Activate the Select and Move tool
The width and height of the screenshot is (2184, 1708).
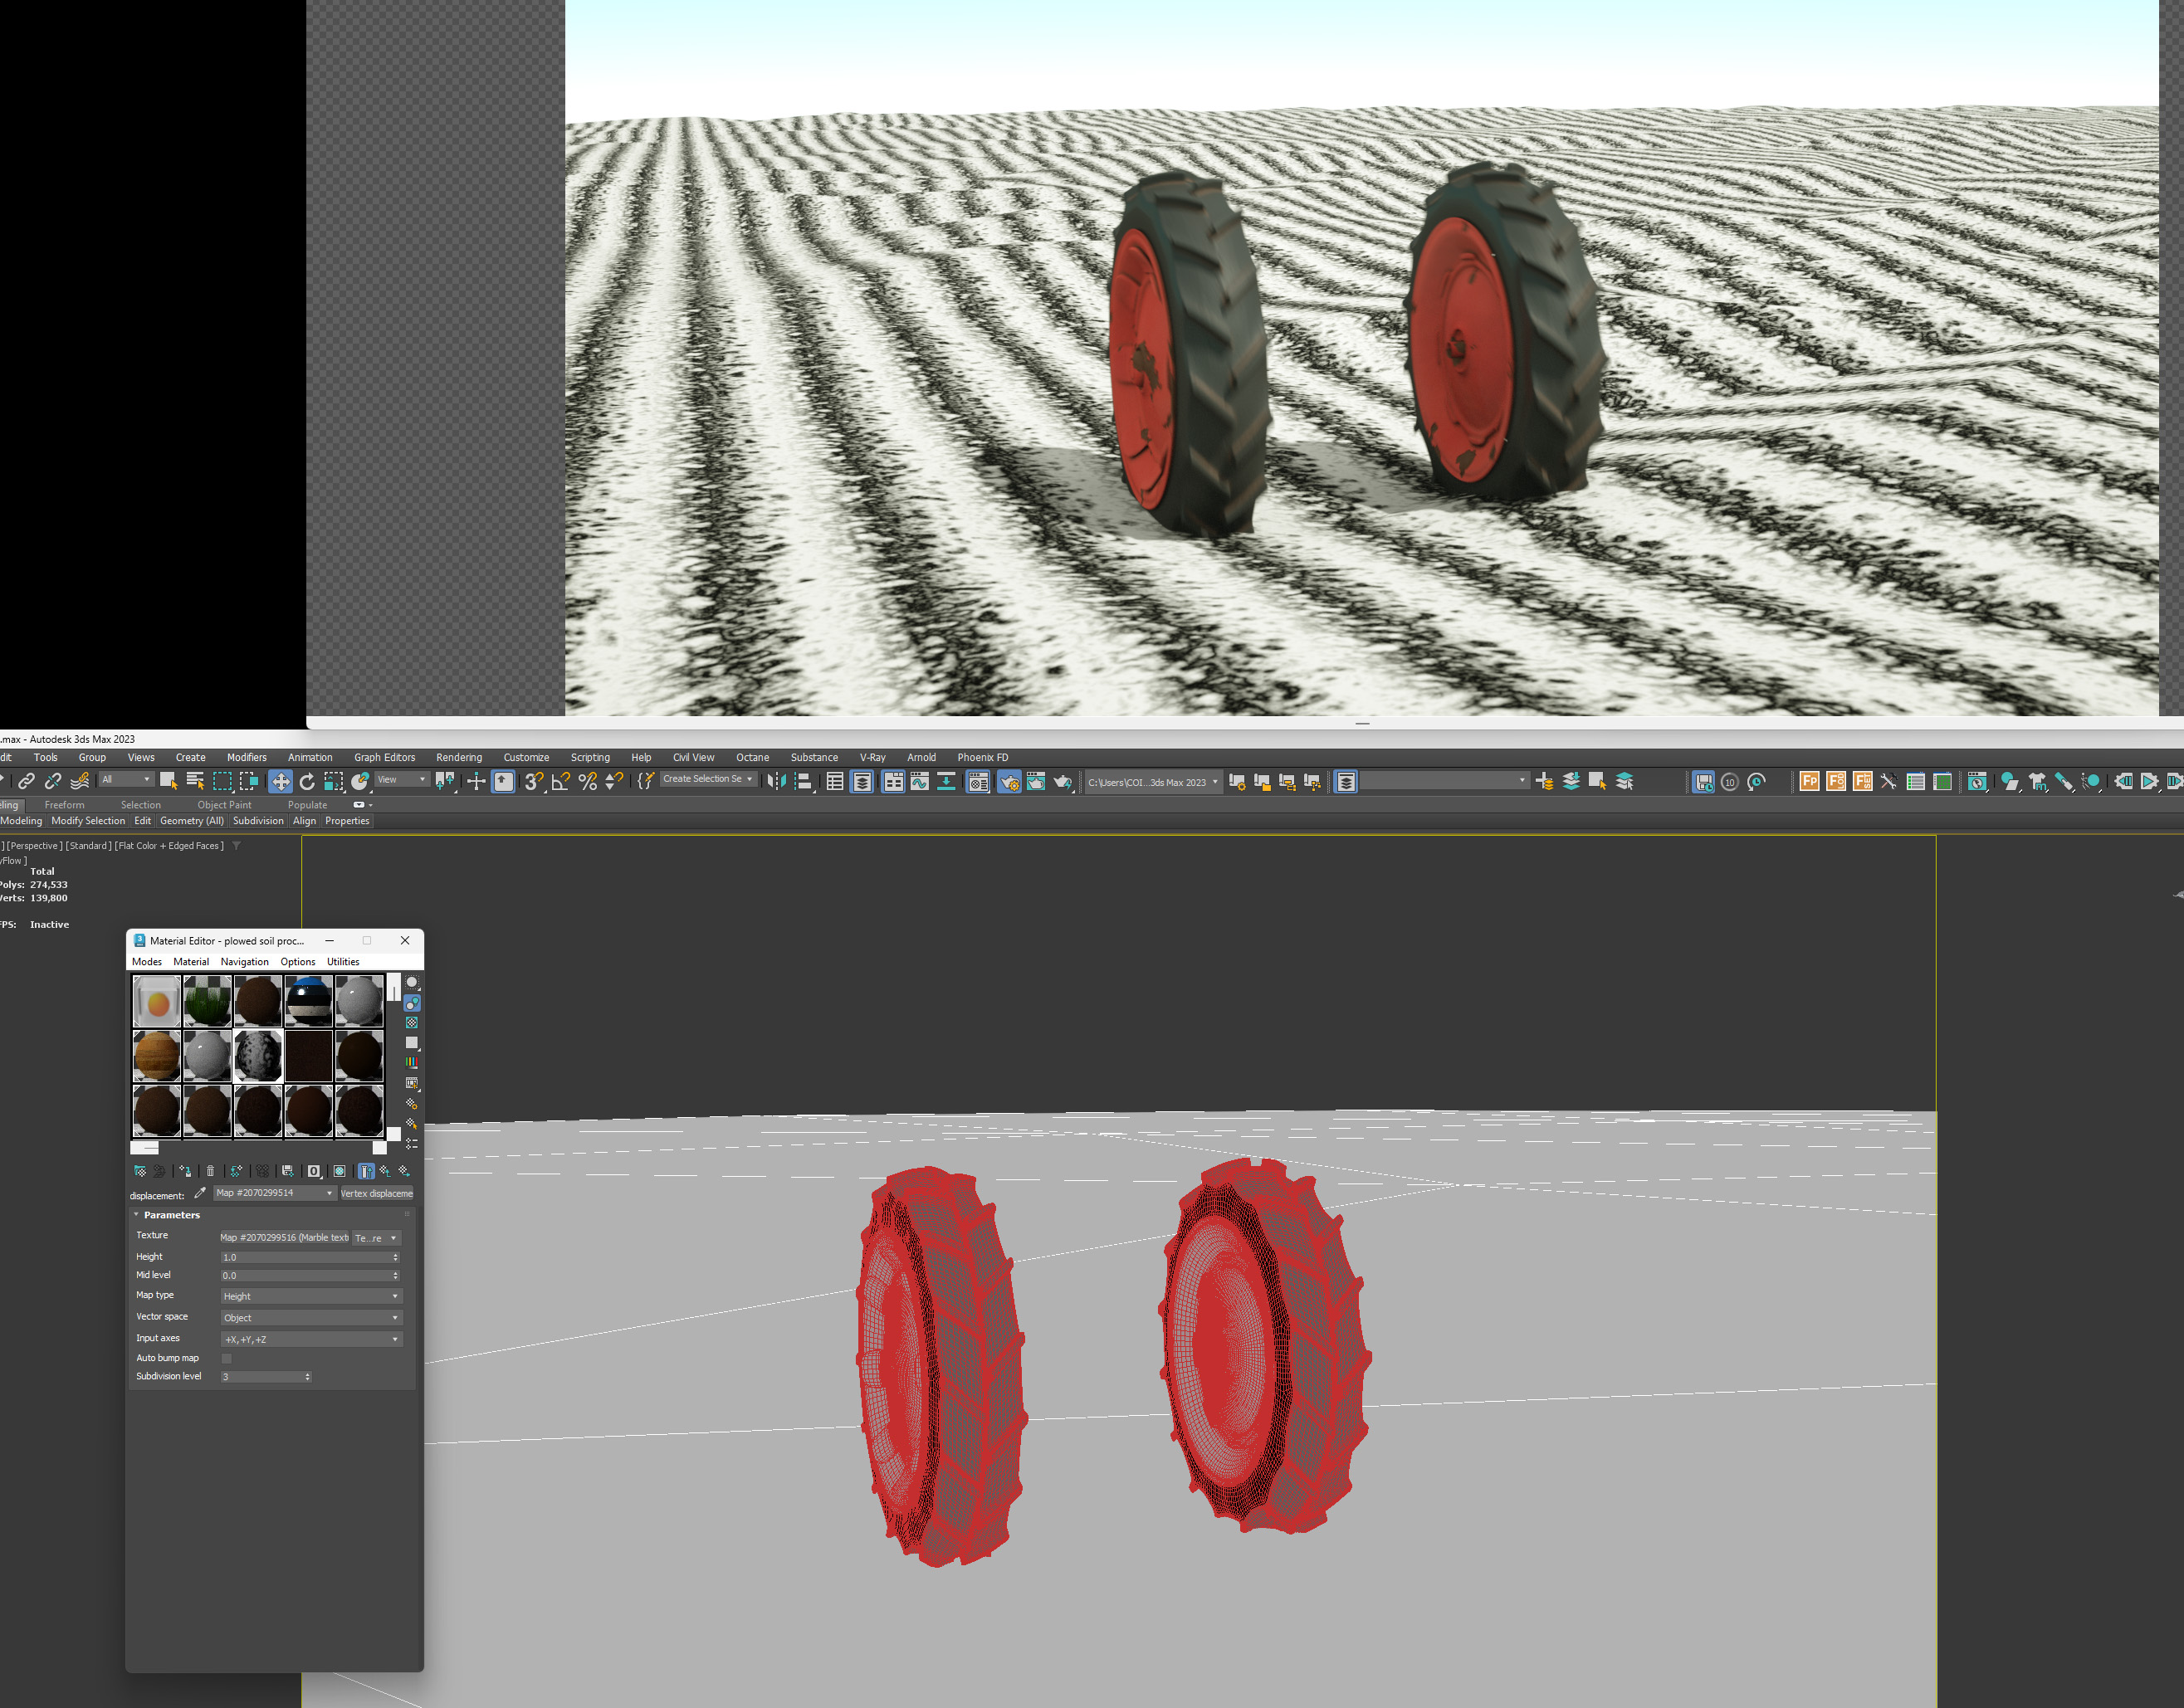tap(280, 782)
